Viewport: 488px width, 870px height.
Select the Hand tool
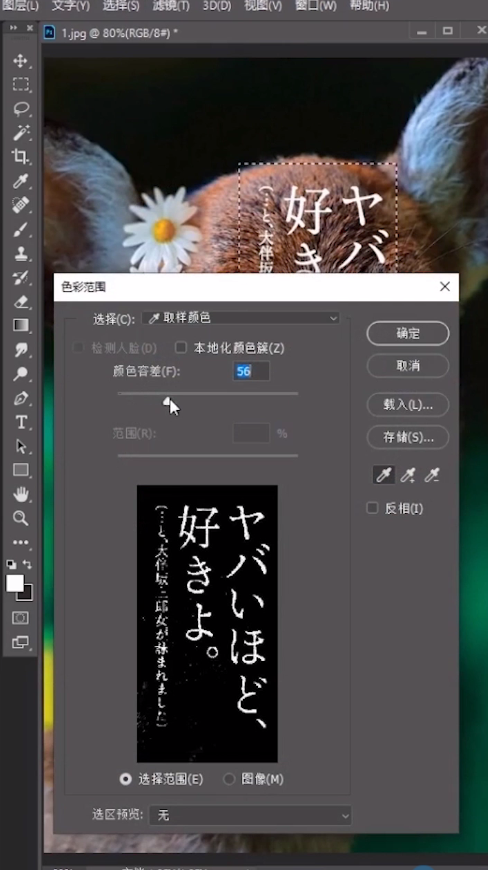pyautogui.click(x=21, y=494)
